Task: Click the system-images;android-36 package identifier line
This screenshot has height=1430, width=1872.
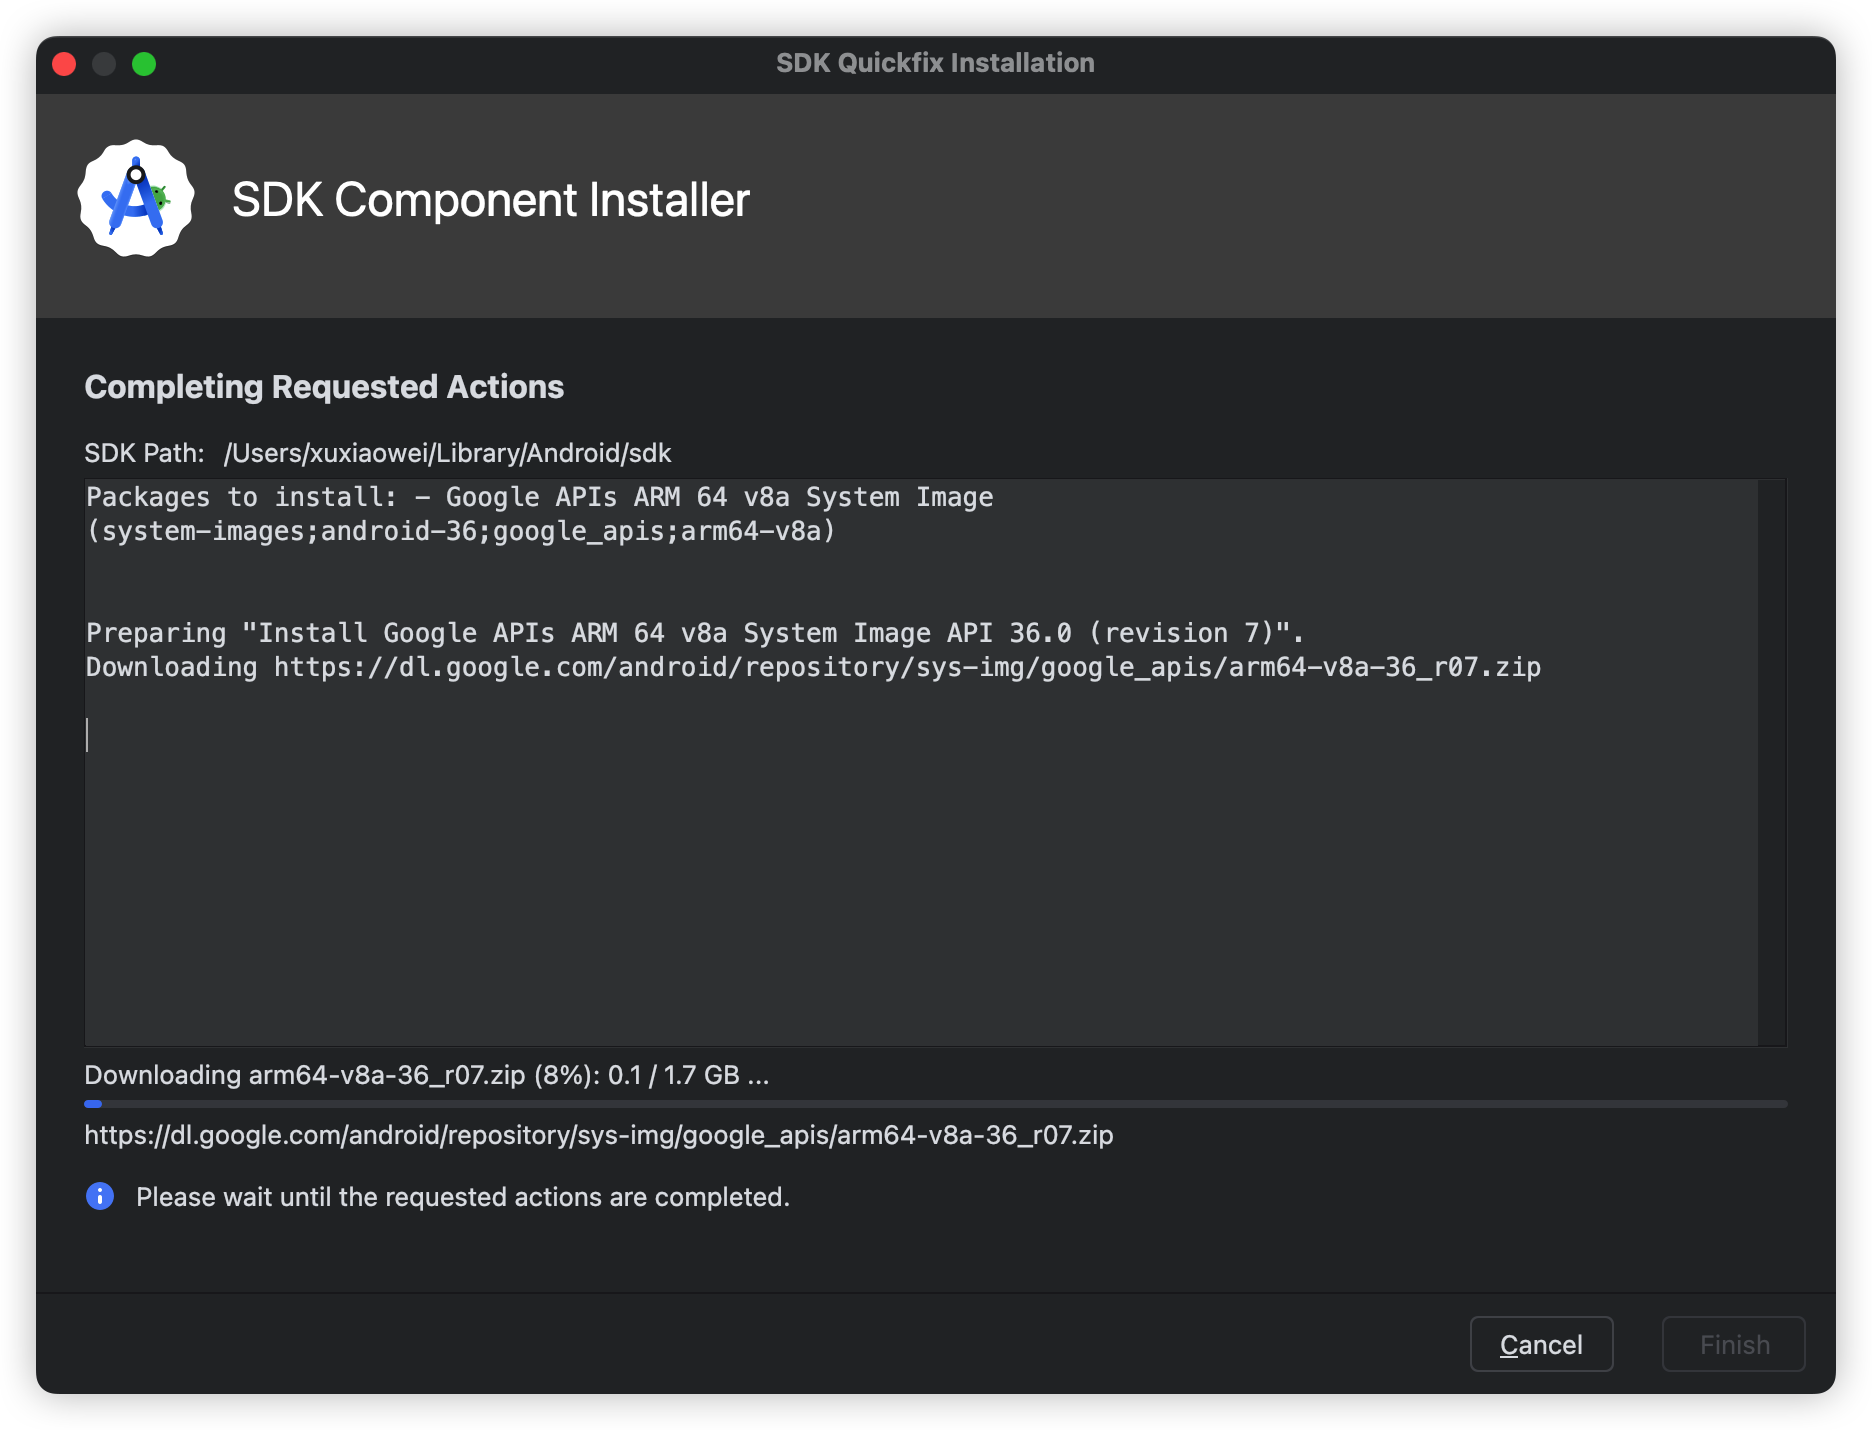Action: point(460,531)
